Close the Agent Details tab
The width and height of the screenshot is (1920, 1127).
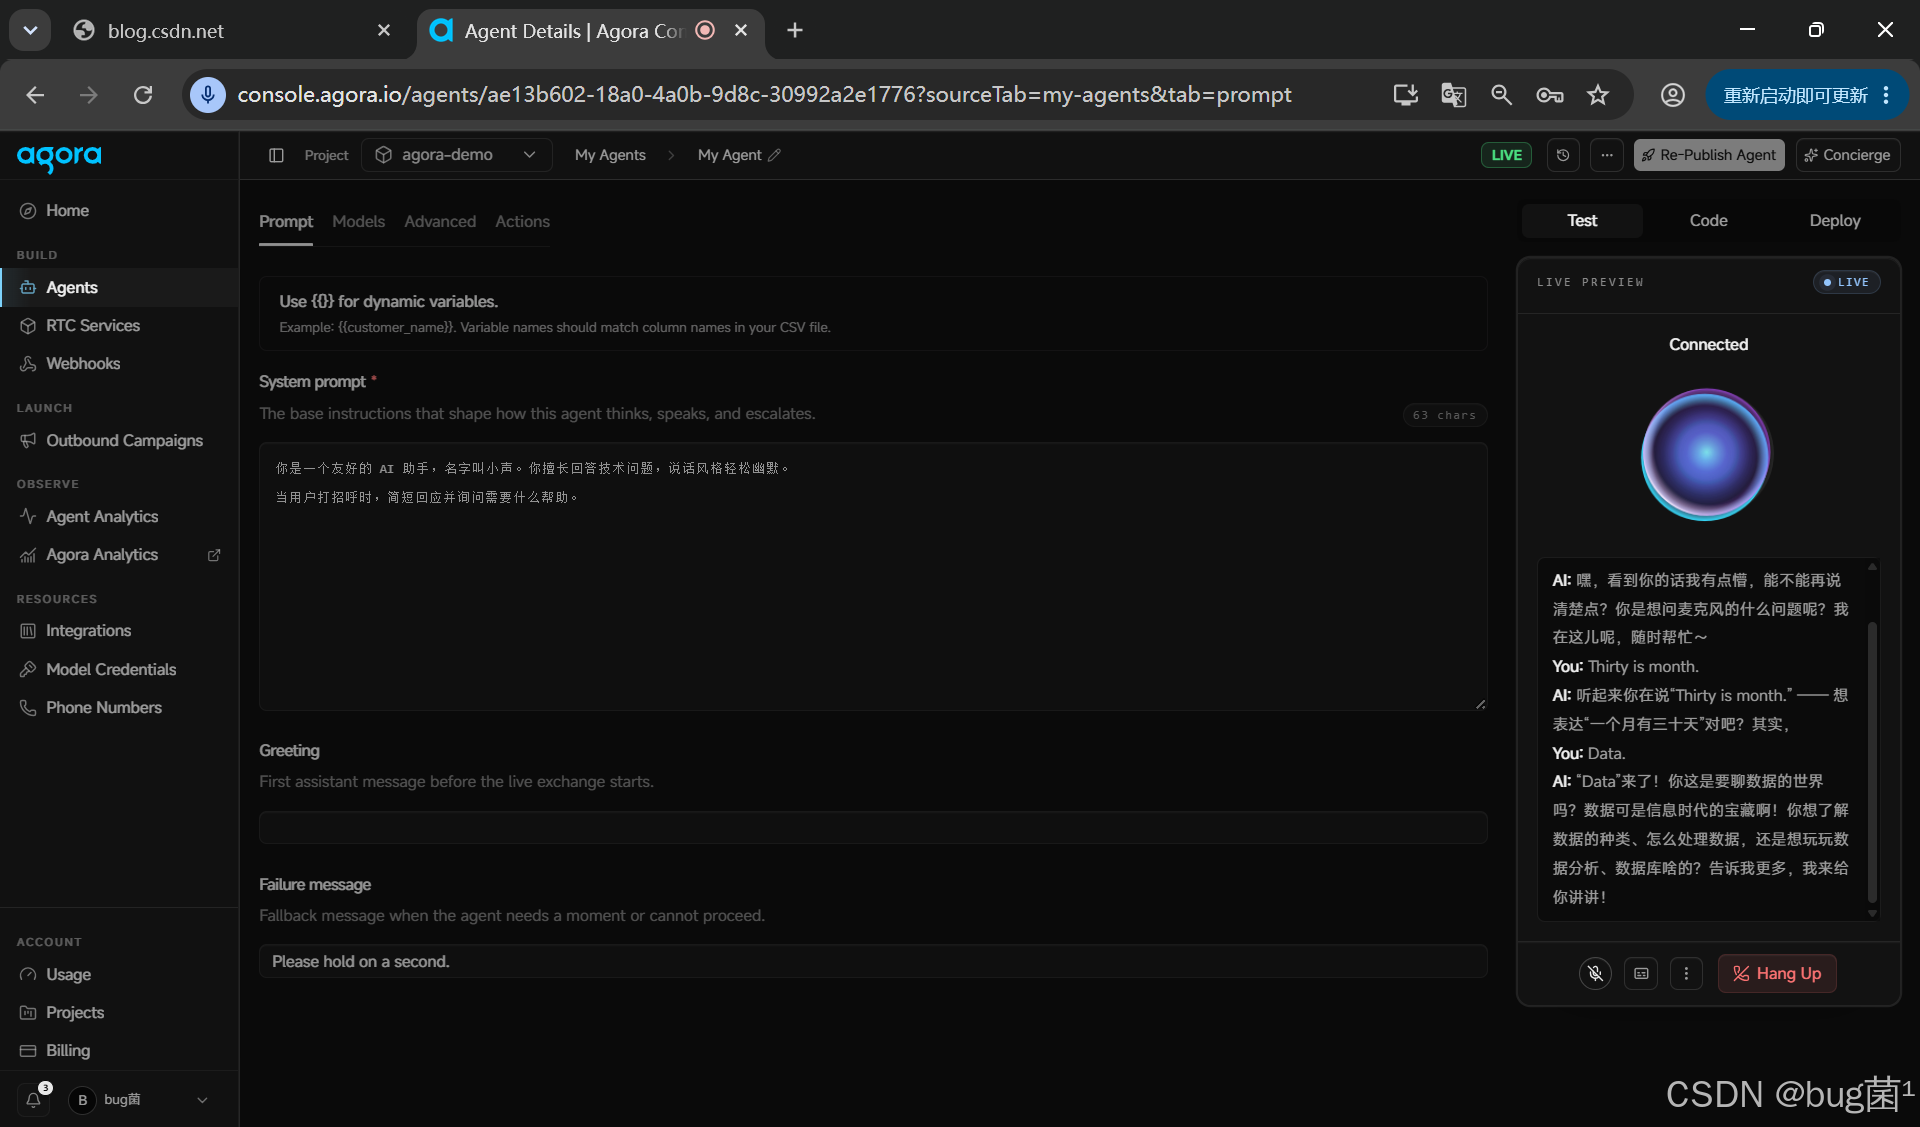(x=741, y=30)
